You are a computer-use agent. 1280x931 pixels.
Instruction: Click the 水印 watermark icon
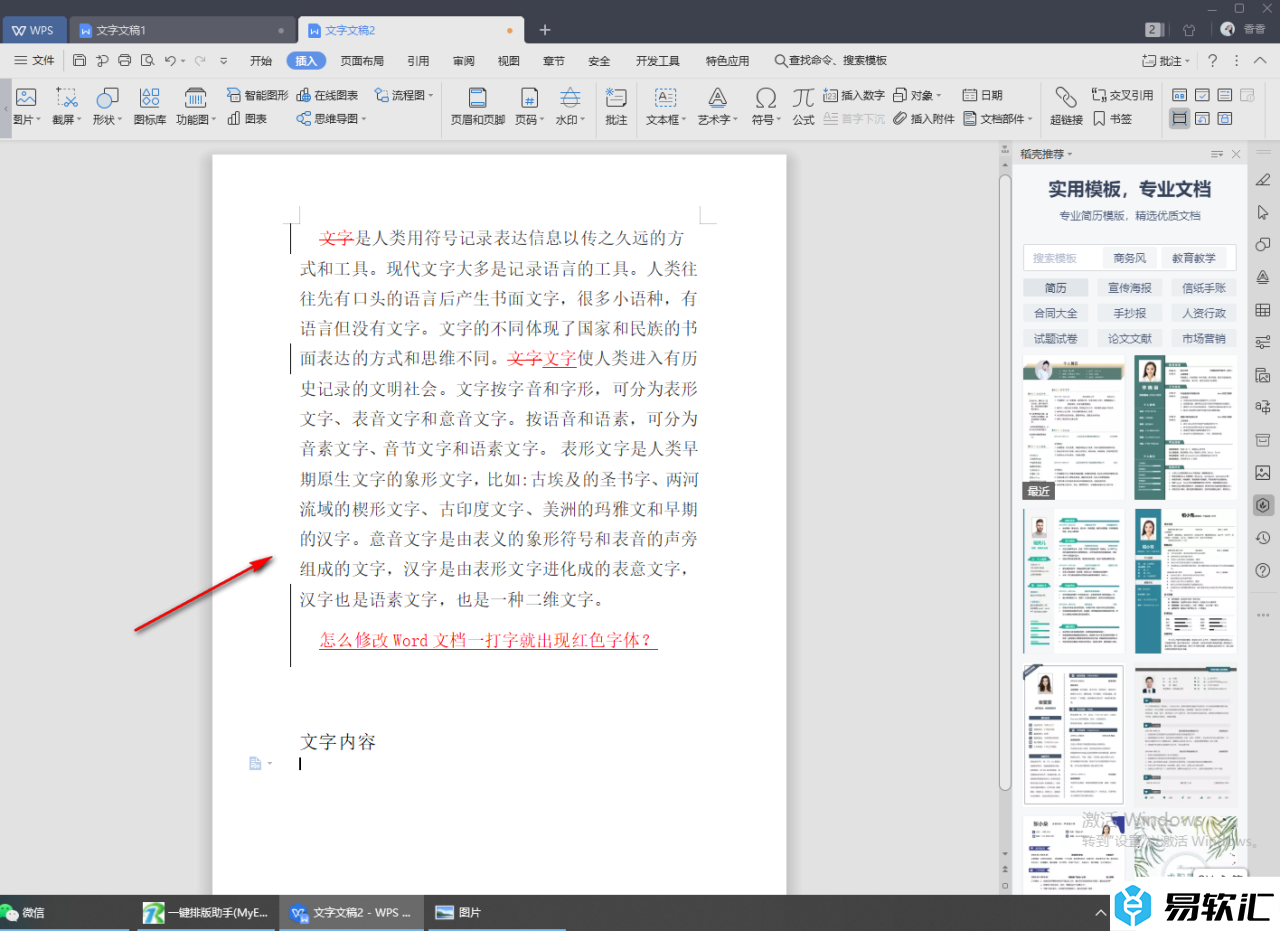[570, 98]
